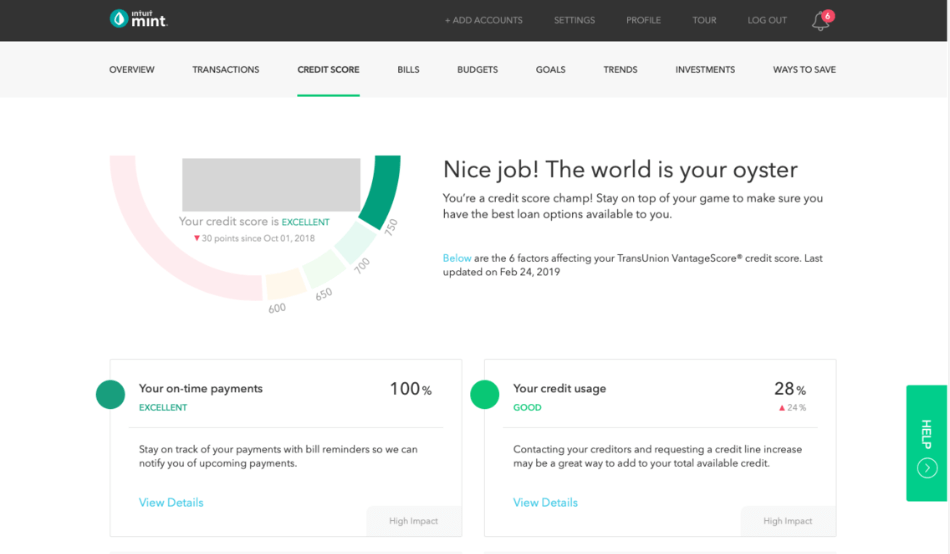Click the dark green excellent gauge segment
Viewport: 950px width, 554px height.
[381, 191]
